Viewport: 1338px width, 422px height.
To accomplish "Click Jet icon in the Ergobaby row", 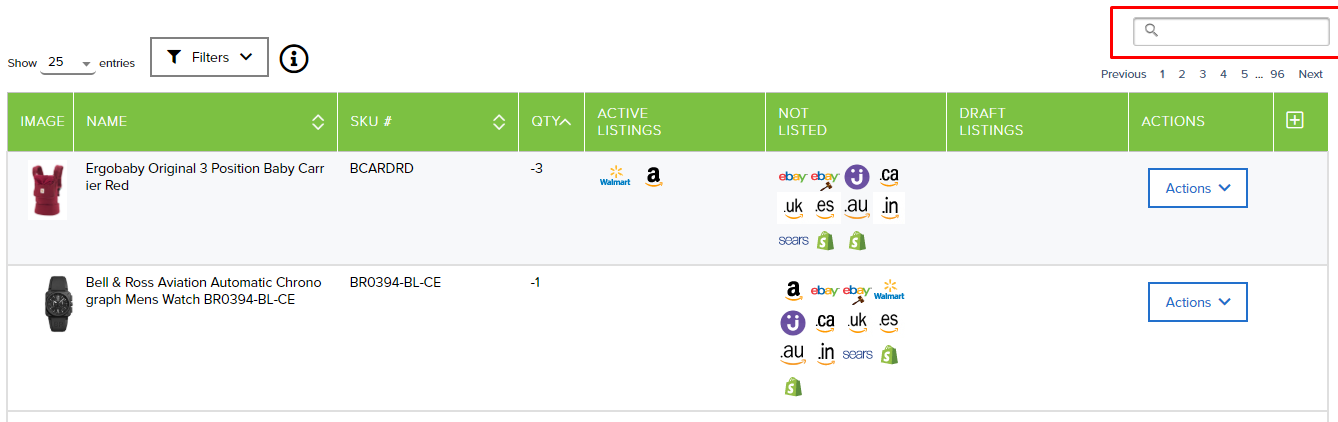I will [x=857, y=177].
